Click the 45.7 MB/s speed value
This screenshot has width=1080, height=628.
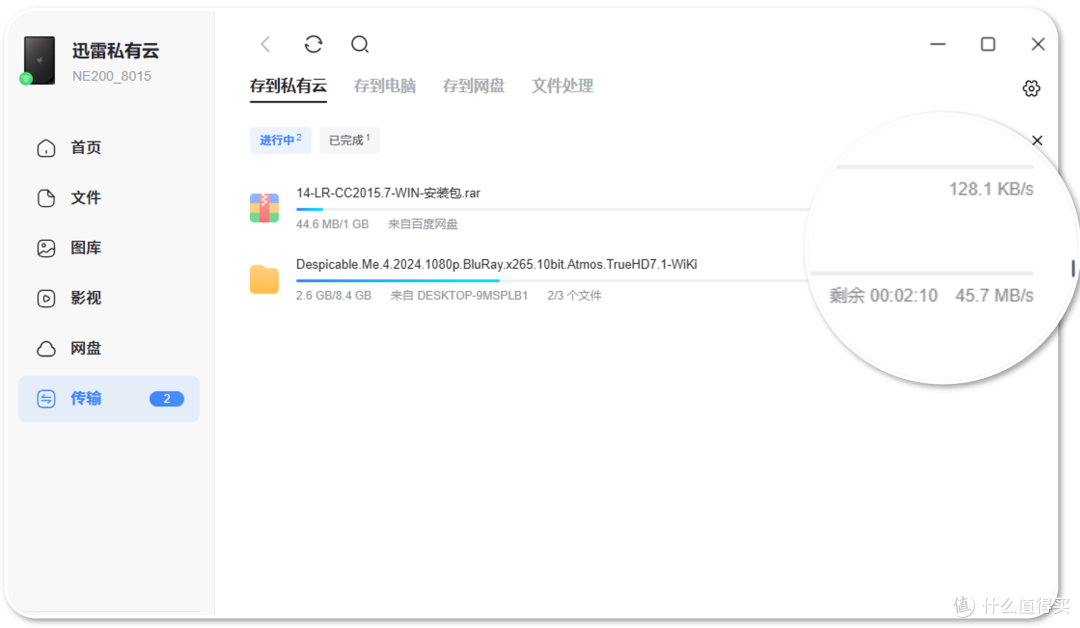click(994, 296)
